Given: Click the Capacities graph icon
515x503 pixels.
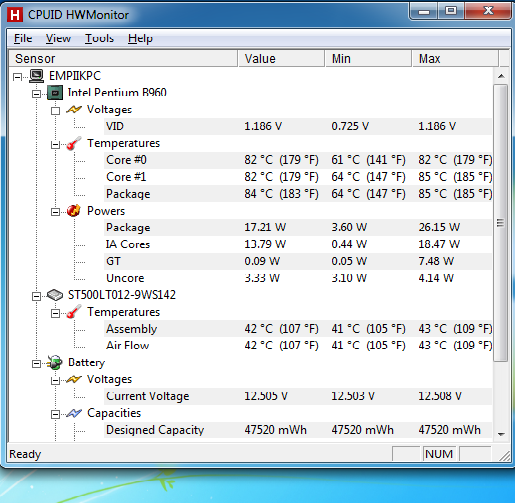Looking at the screenshot, I should [x=74, y=413].
